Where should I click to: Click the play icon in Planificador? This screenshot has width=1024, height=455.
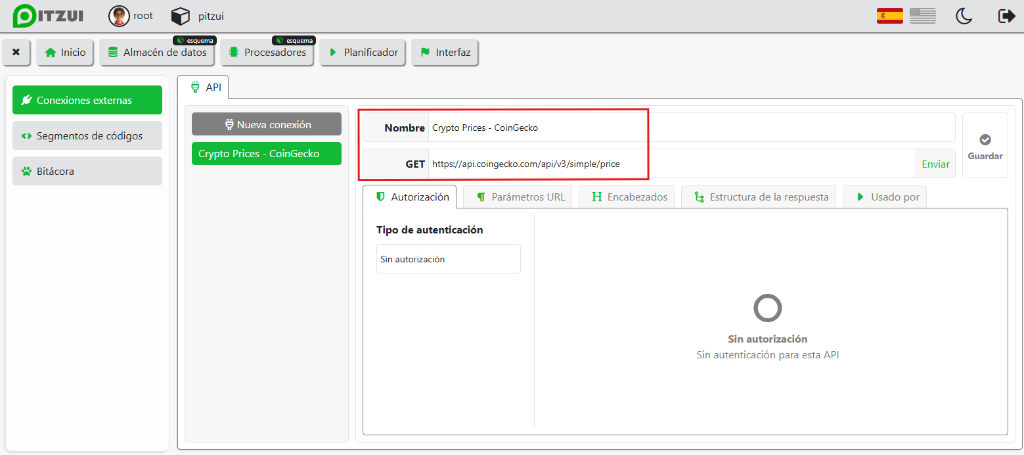pyautogui.click(x=333, y=53)
